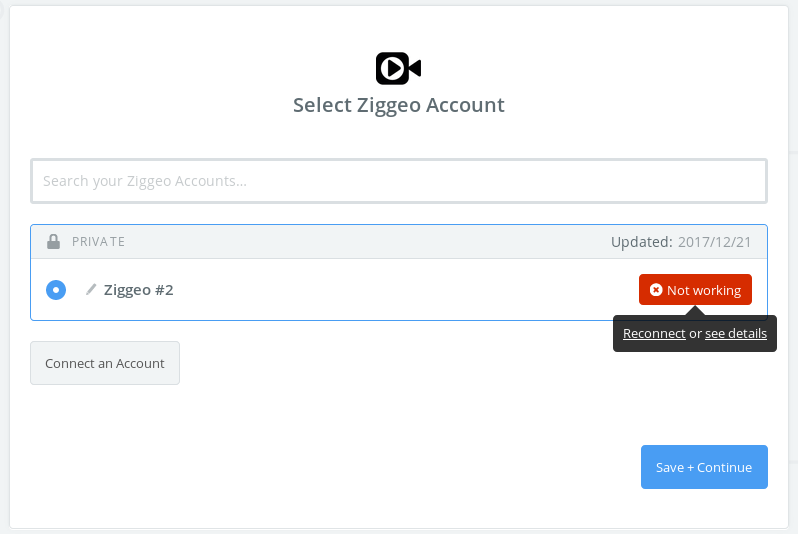Click the Connect an Account button
The image size is (798, 534).
[x=105, y=363]
